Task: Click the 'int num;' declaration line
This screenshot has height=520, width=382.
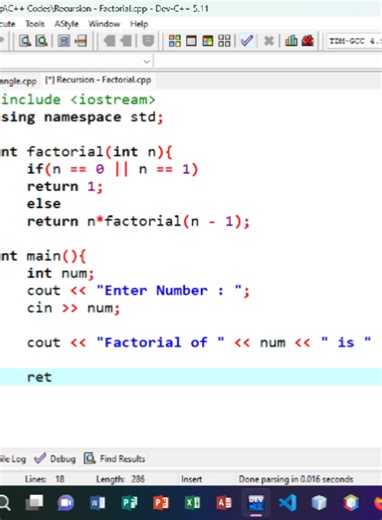Action: click(x=61, y=273)
